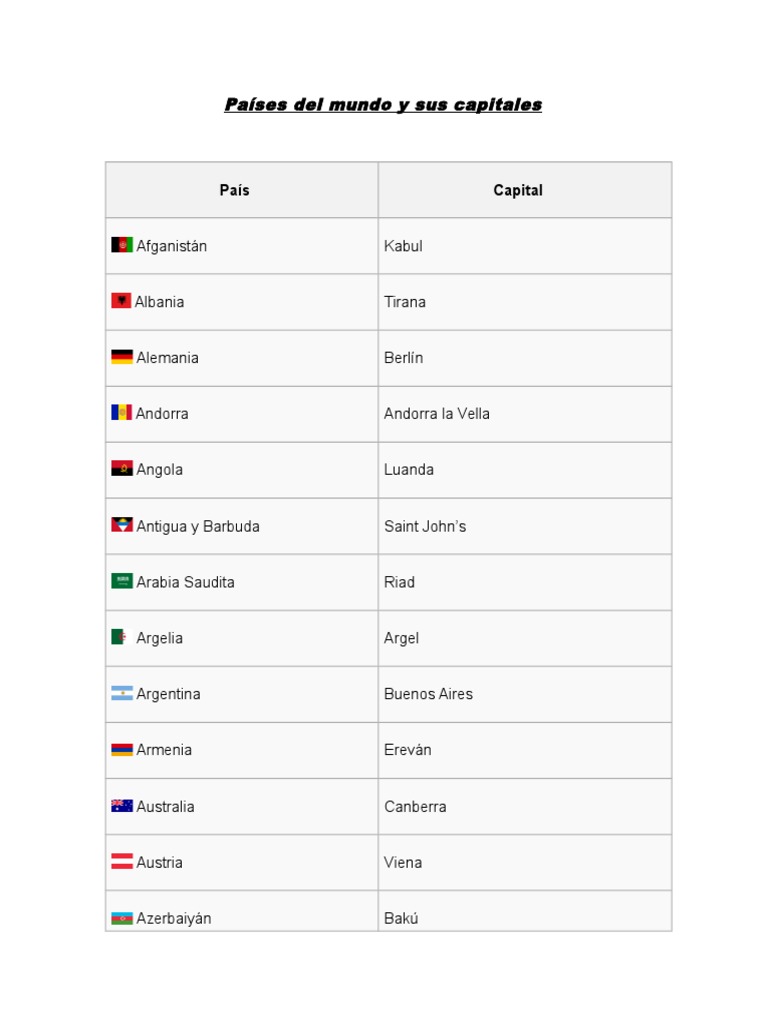Select the Angola flag icon

[122, 469]
